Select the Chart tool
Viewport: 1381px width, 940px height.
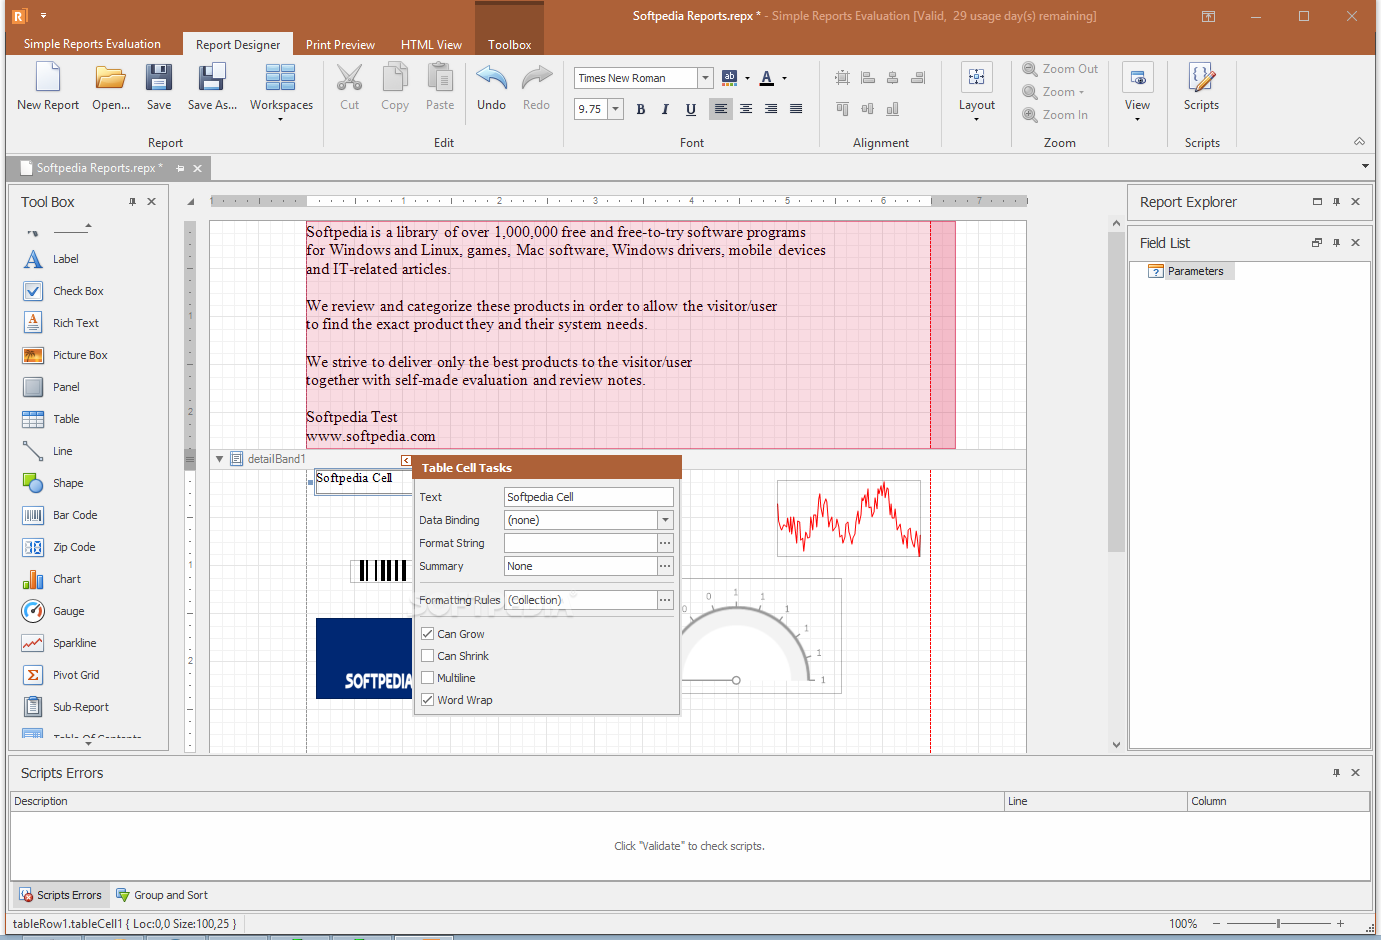[x=65, y=579]
